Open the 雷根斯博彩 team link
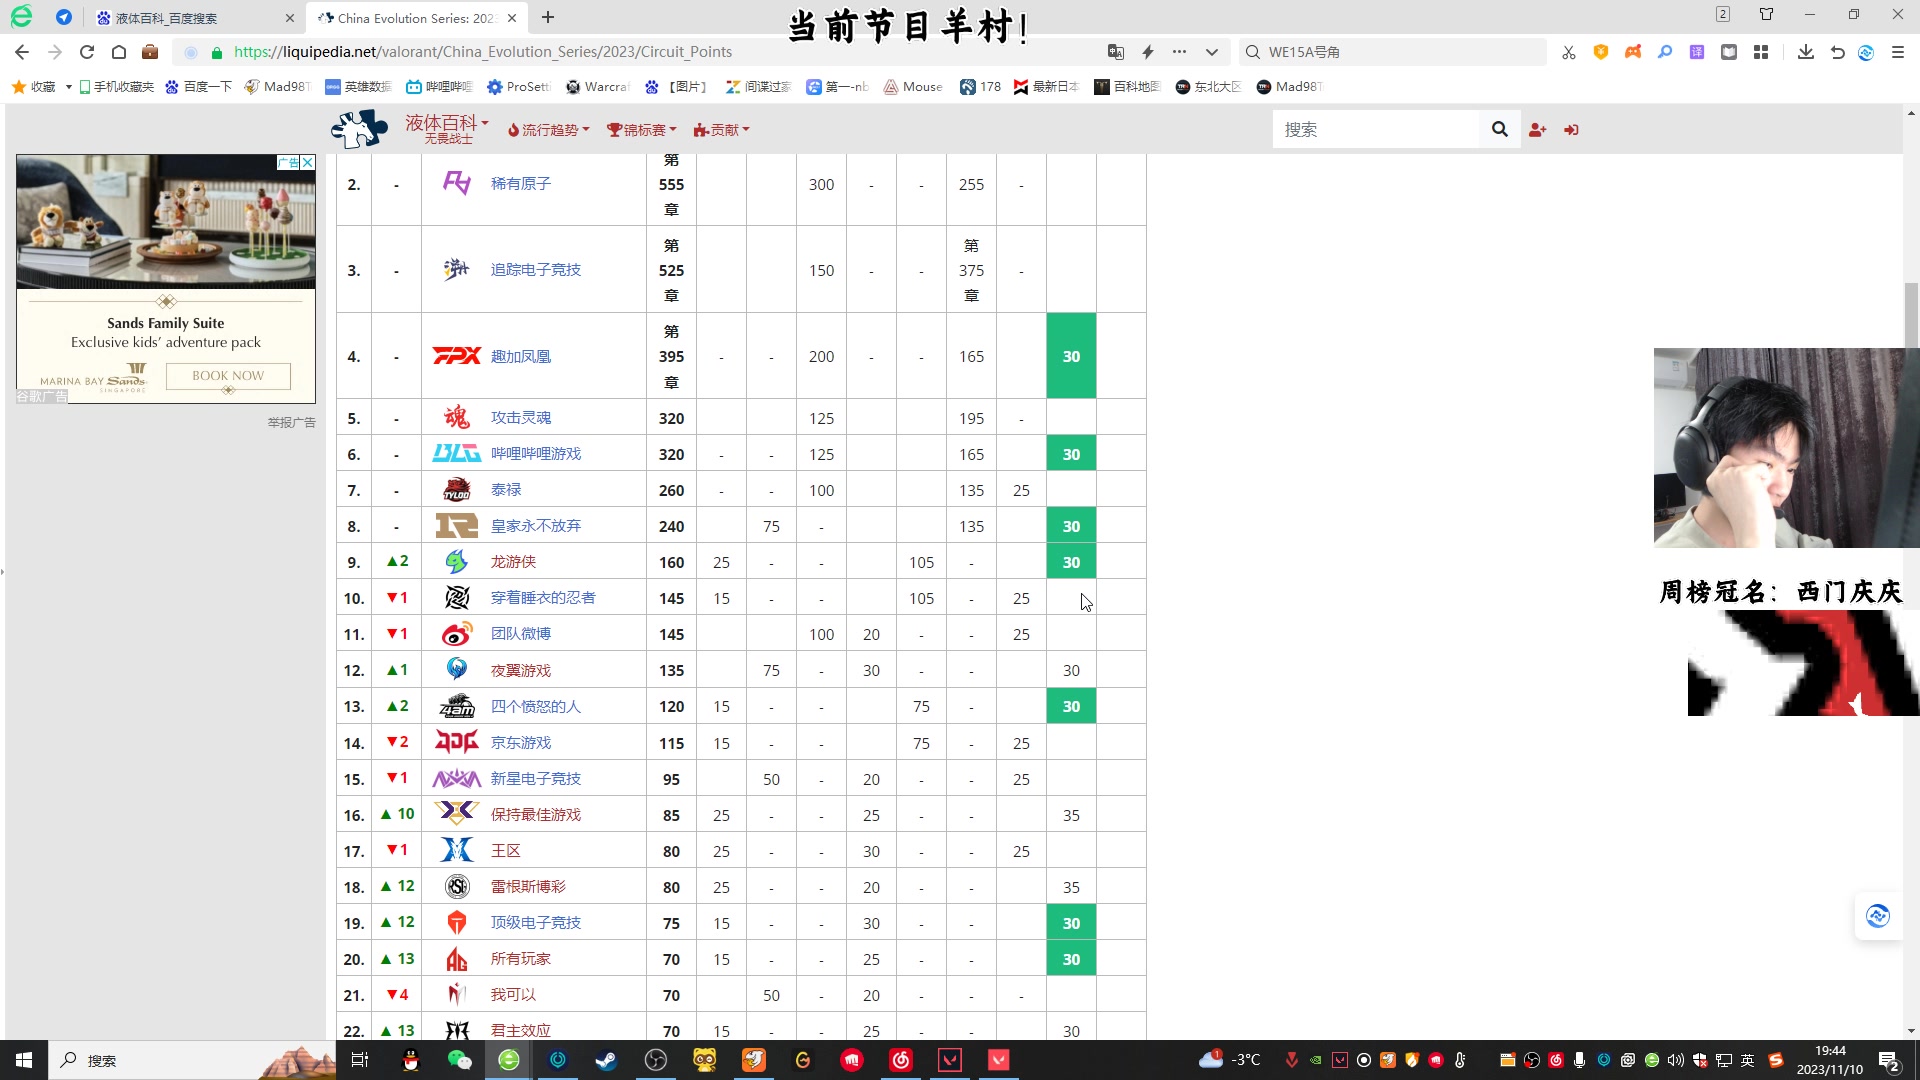This screenshot has width=1920, height=1080. pyautogui.click(x=528, y=887)
